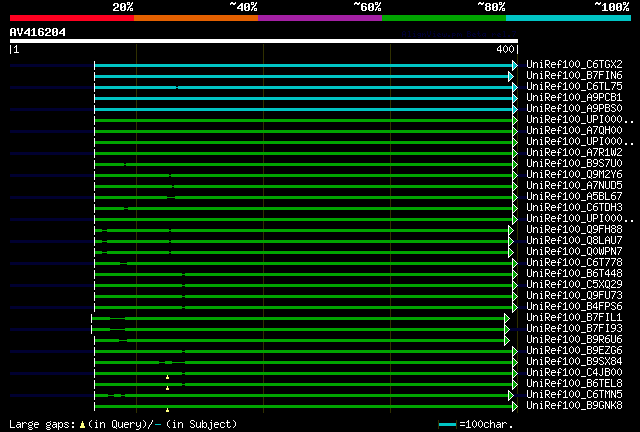Select the UniRef100_A7R1W2 label
Screen dimensions: 640x432
[x=574, y=153]
